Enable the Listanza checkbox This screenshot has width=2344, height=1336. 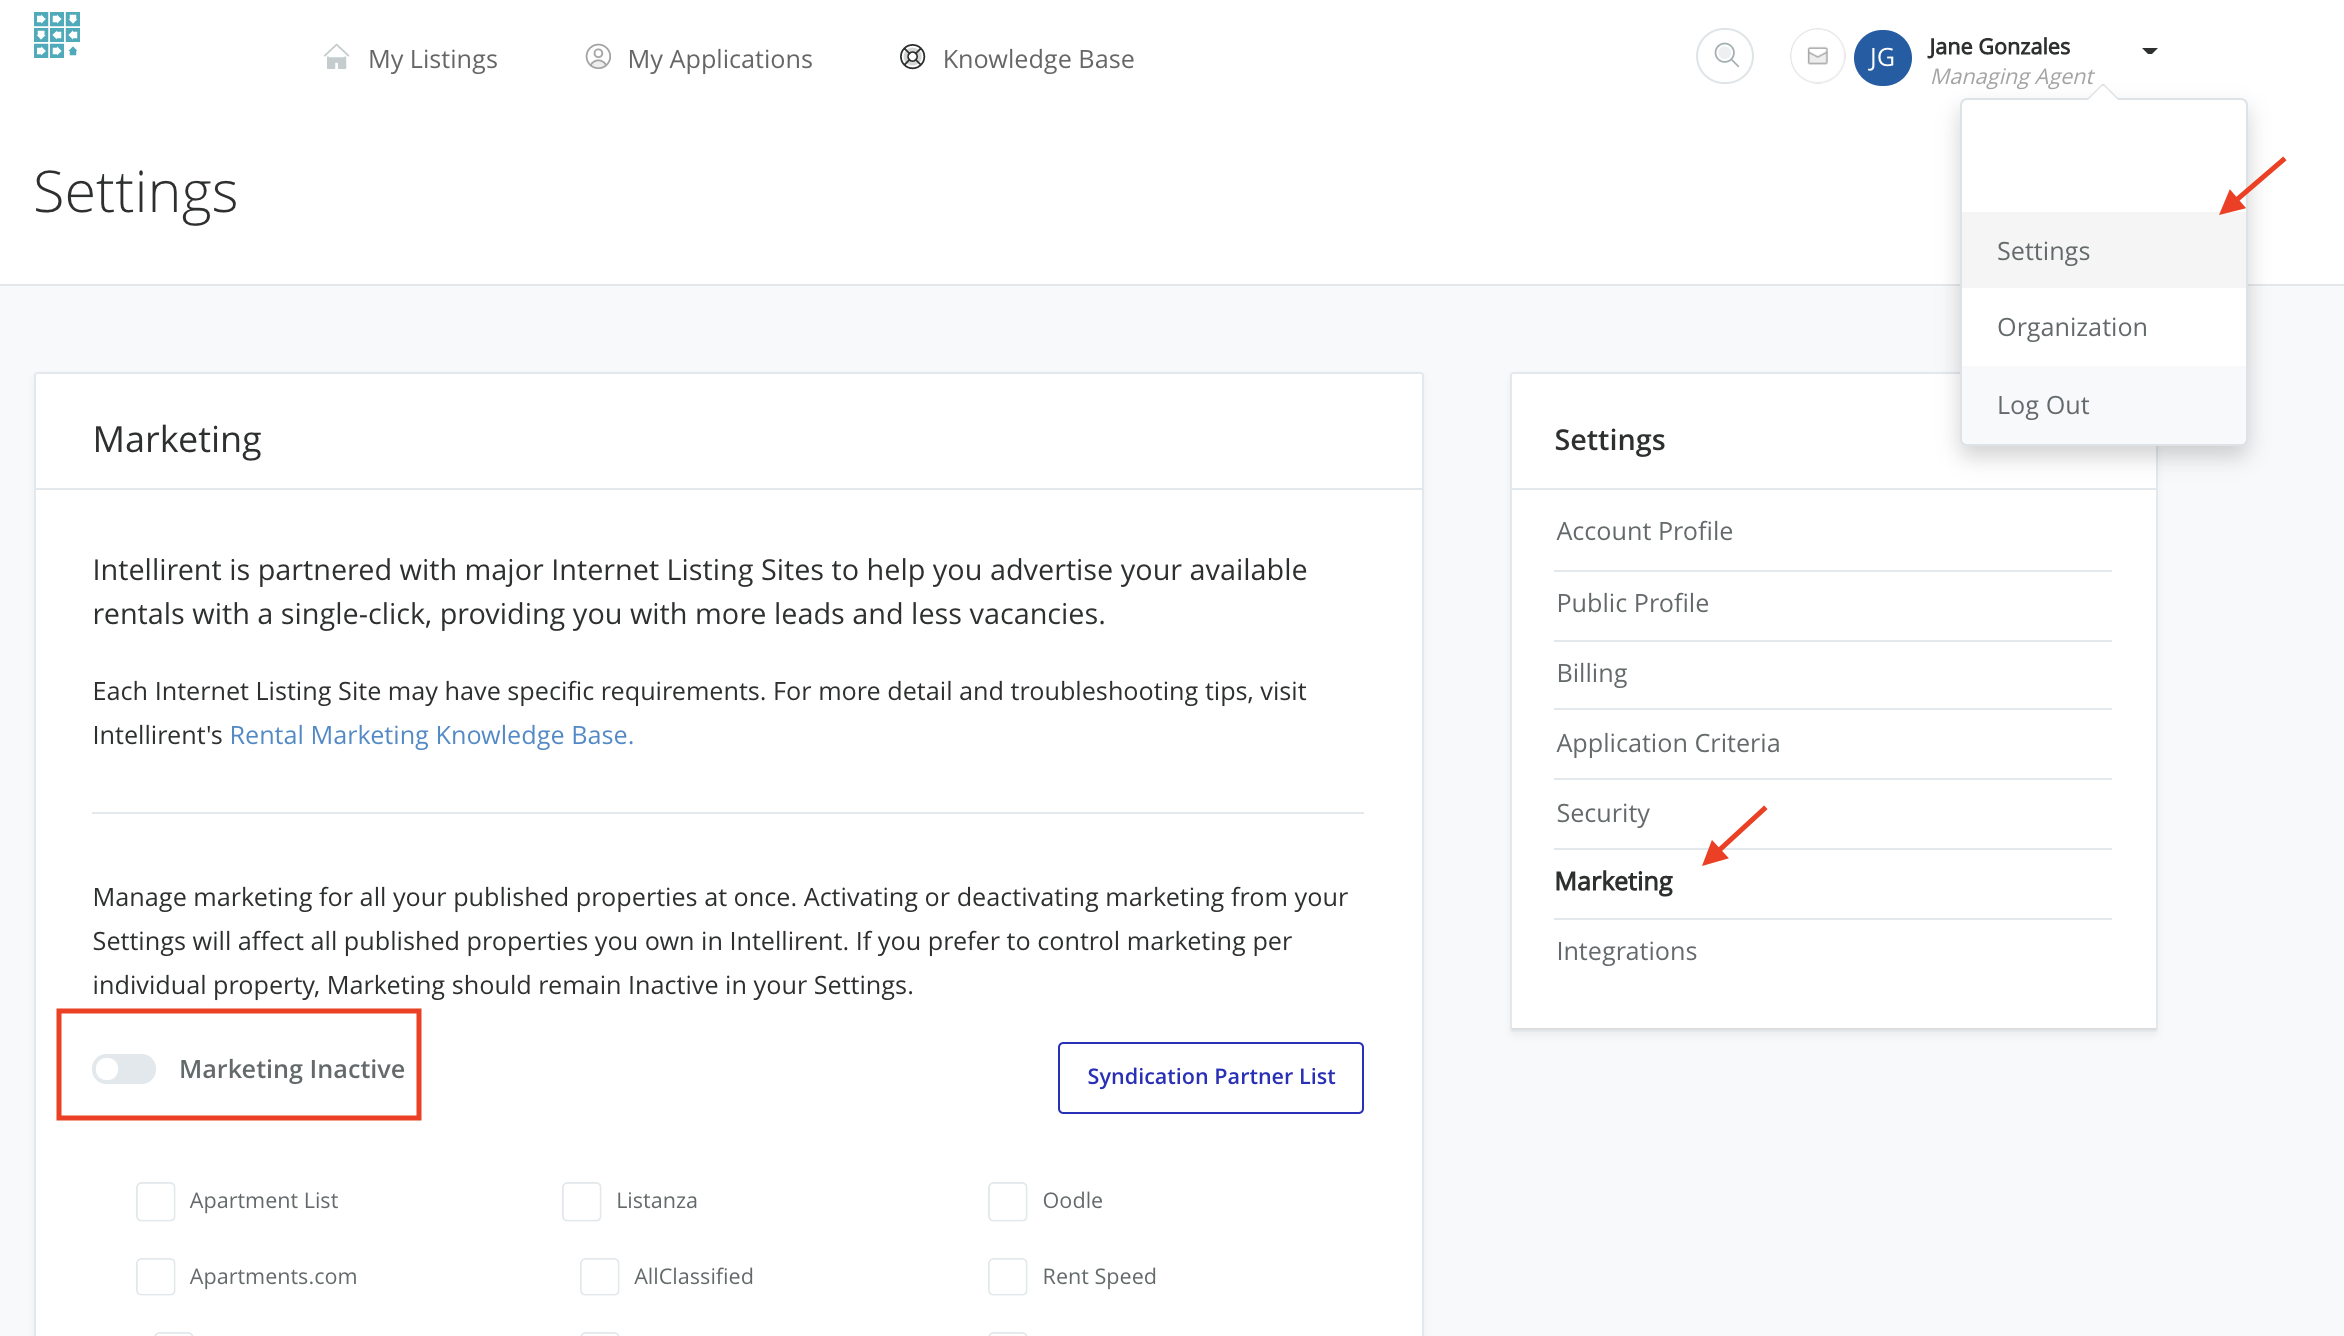[x=582, y=1201]
